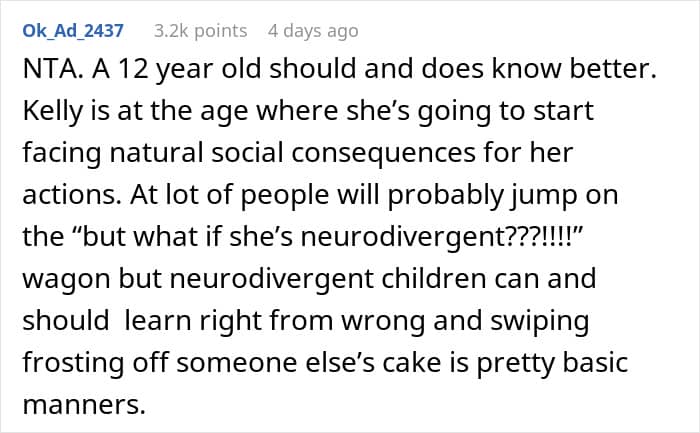Click the phrase 'natural social consequences'
The width and height of the screenshot is (700, 433).
[x=292, y=153]
